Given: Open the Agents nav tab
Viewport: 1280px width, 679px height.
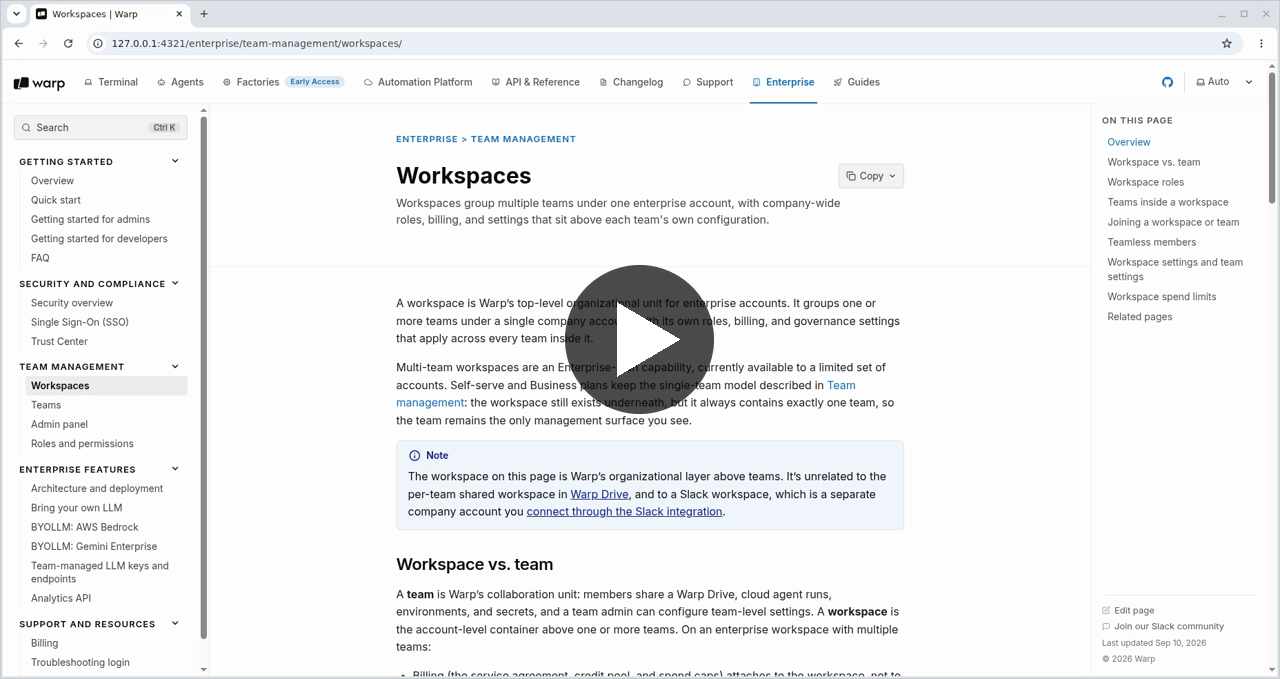Looking at the screenshot, I should (180, 82).
